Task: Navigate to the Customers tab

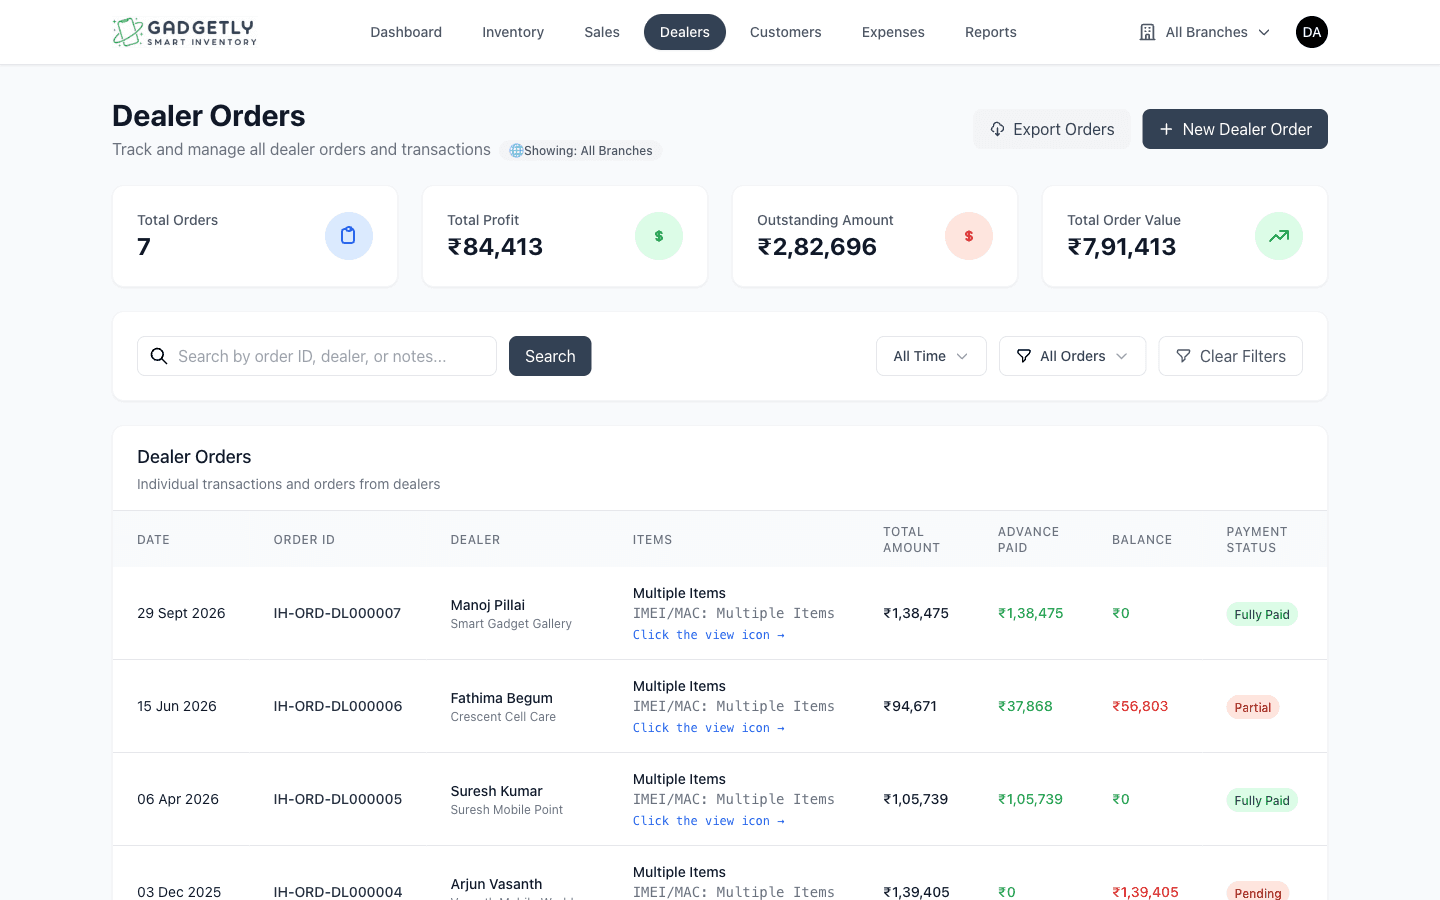Action: [786, 32]
